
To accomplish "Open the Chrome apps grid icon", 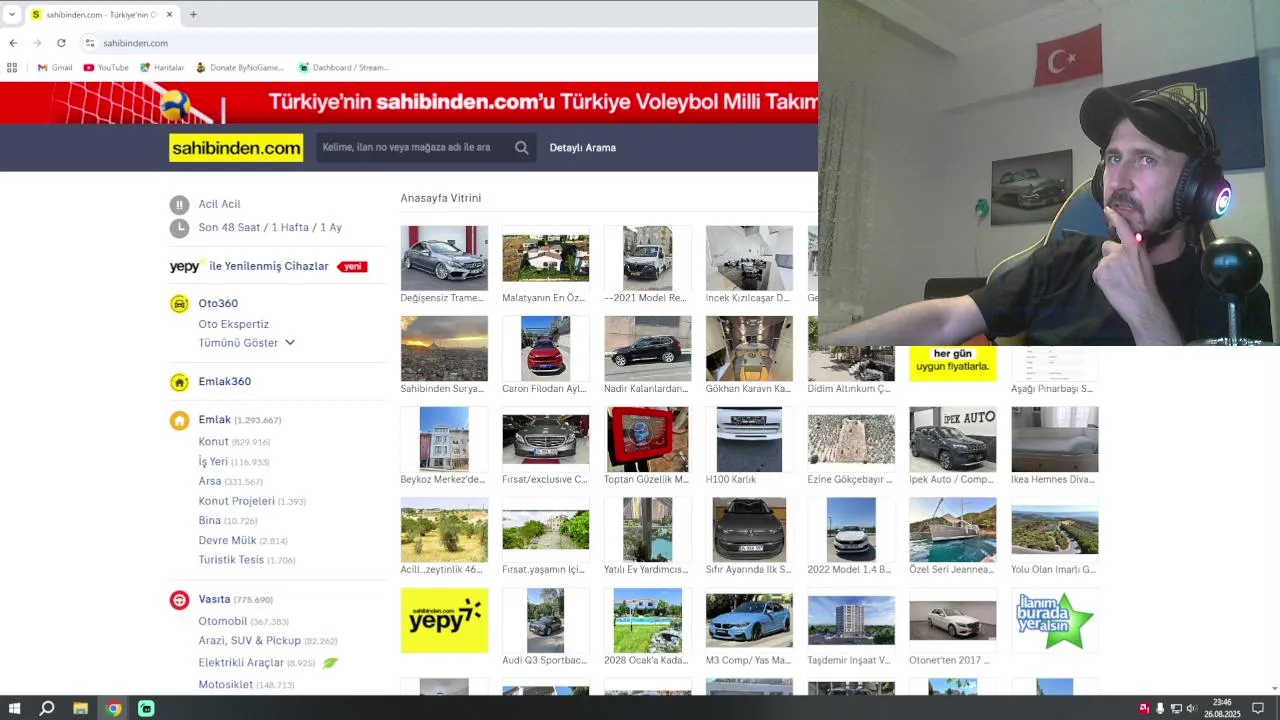I will click(12, 68).
